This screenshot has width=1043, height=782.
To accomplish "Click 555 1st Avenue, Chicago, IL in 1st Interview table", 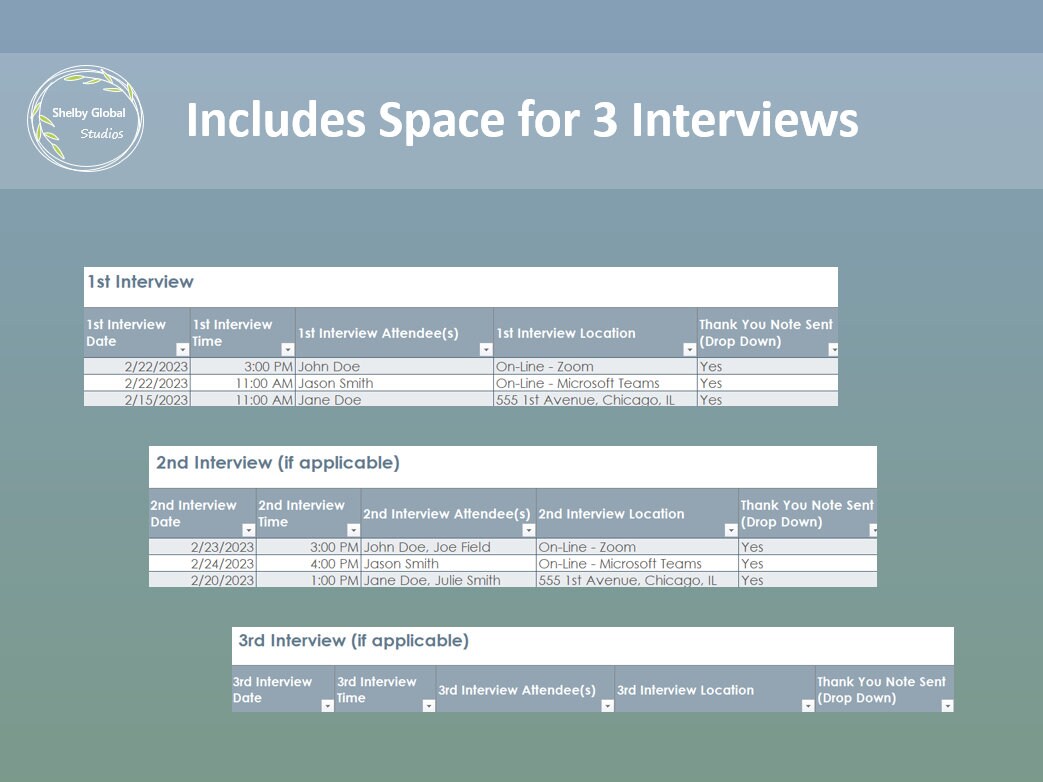I will point(595,400).
